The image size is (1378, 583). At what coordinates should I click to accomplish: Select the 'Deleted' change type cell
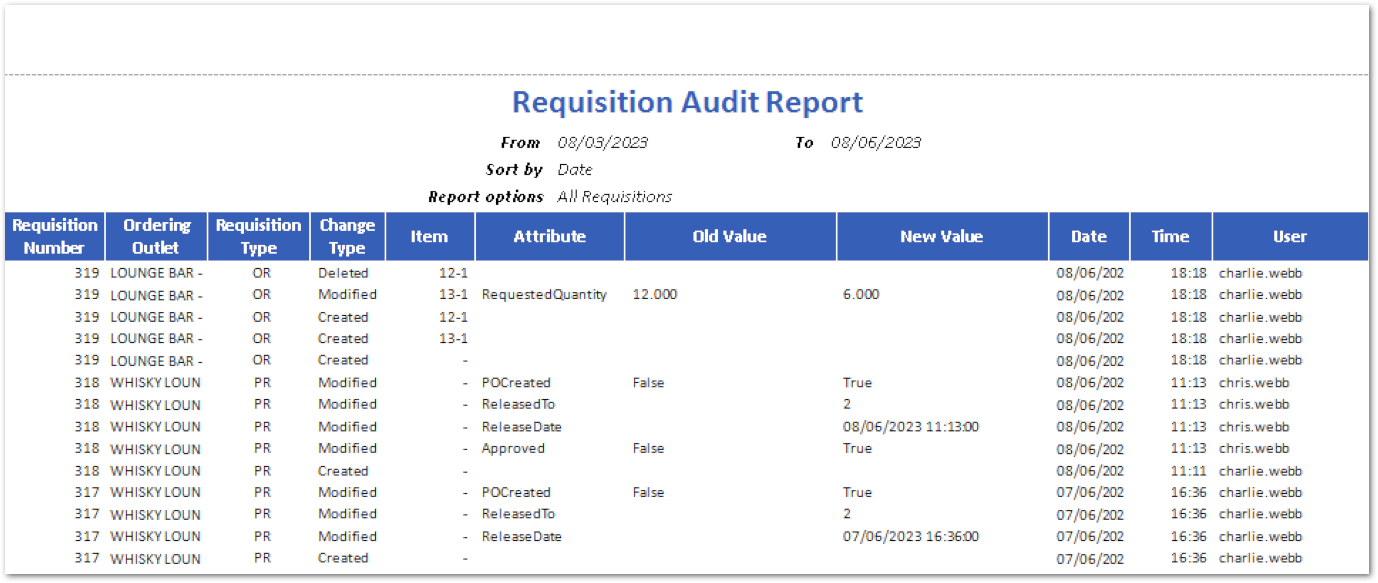343,273
